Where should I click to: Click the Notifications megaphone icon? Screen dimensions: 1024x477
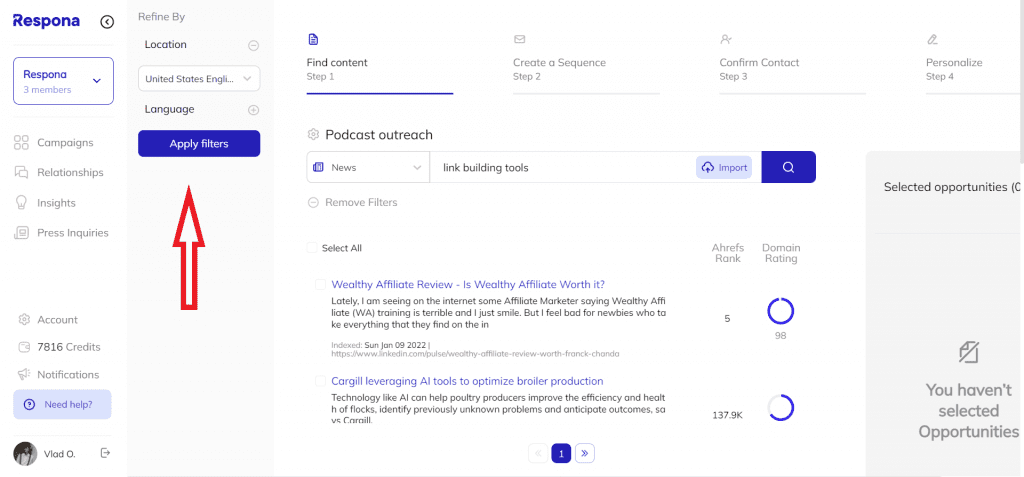pos(25,374)
